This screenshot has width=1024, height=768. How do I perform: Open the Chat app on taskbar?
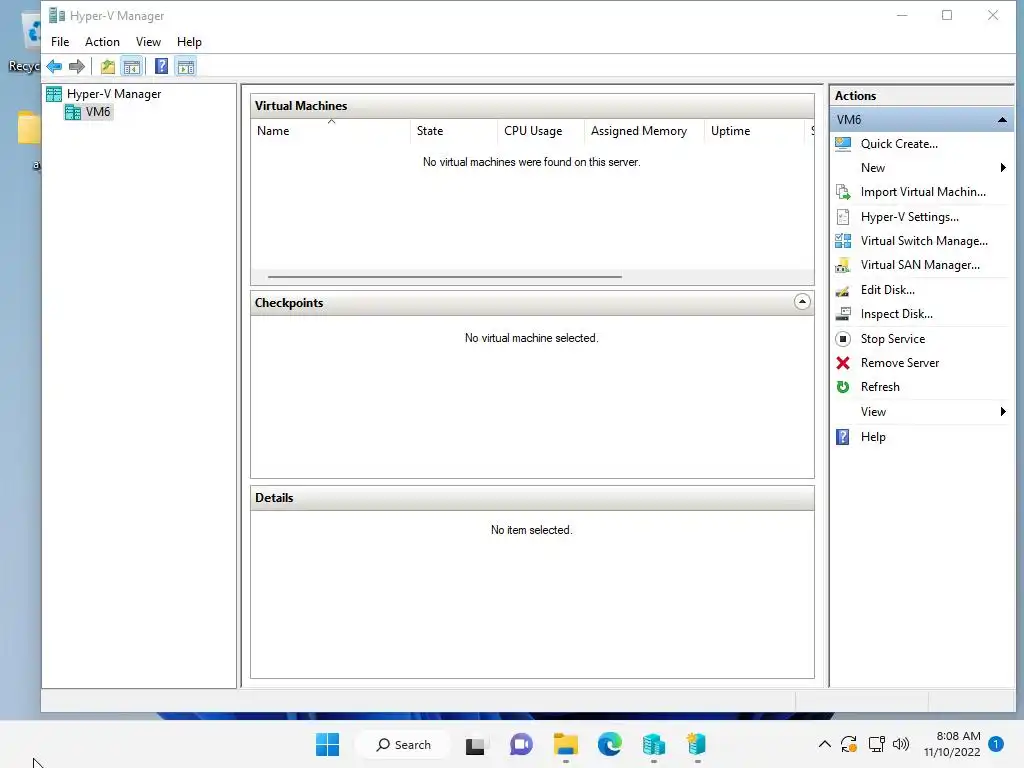click(x=520, y=744)
